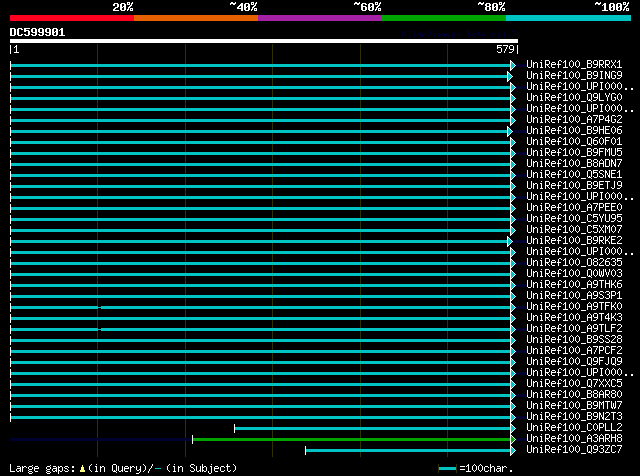Select the UniRef100_A9T4K3 label
The height and width of the screenshot is (476, 640).
tap(574, 318)
